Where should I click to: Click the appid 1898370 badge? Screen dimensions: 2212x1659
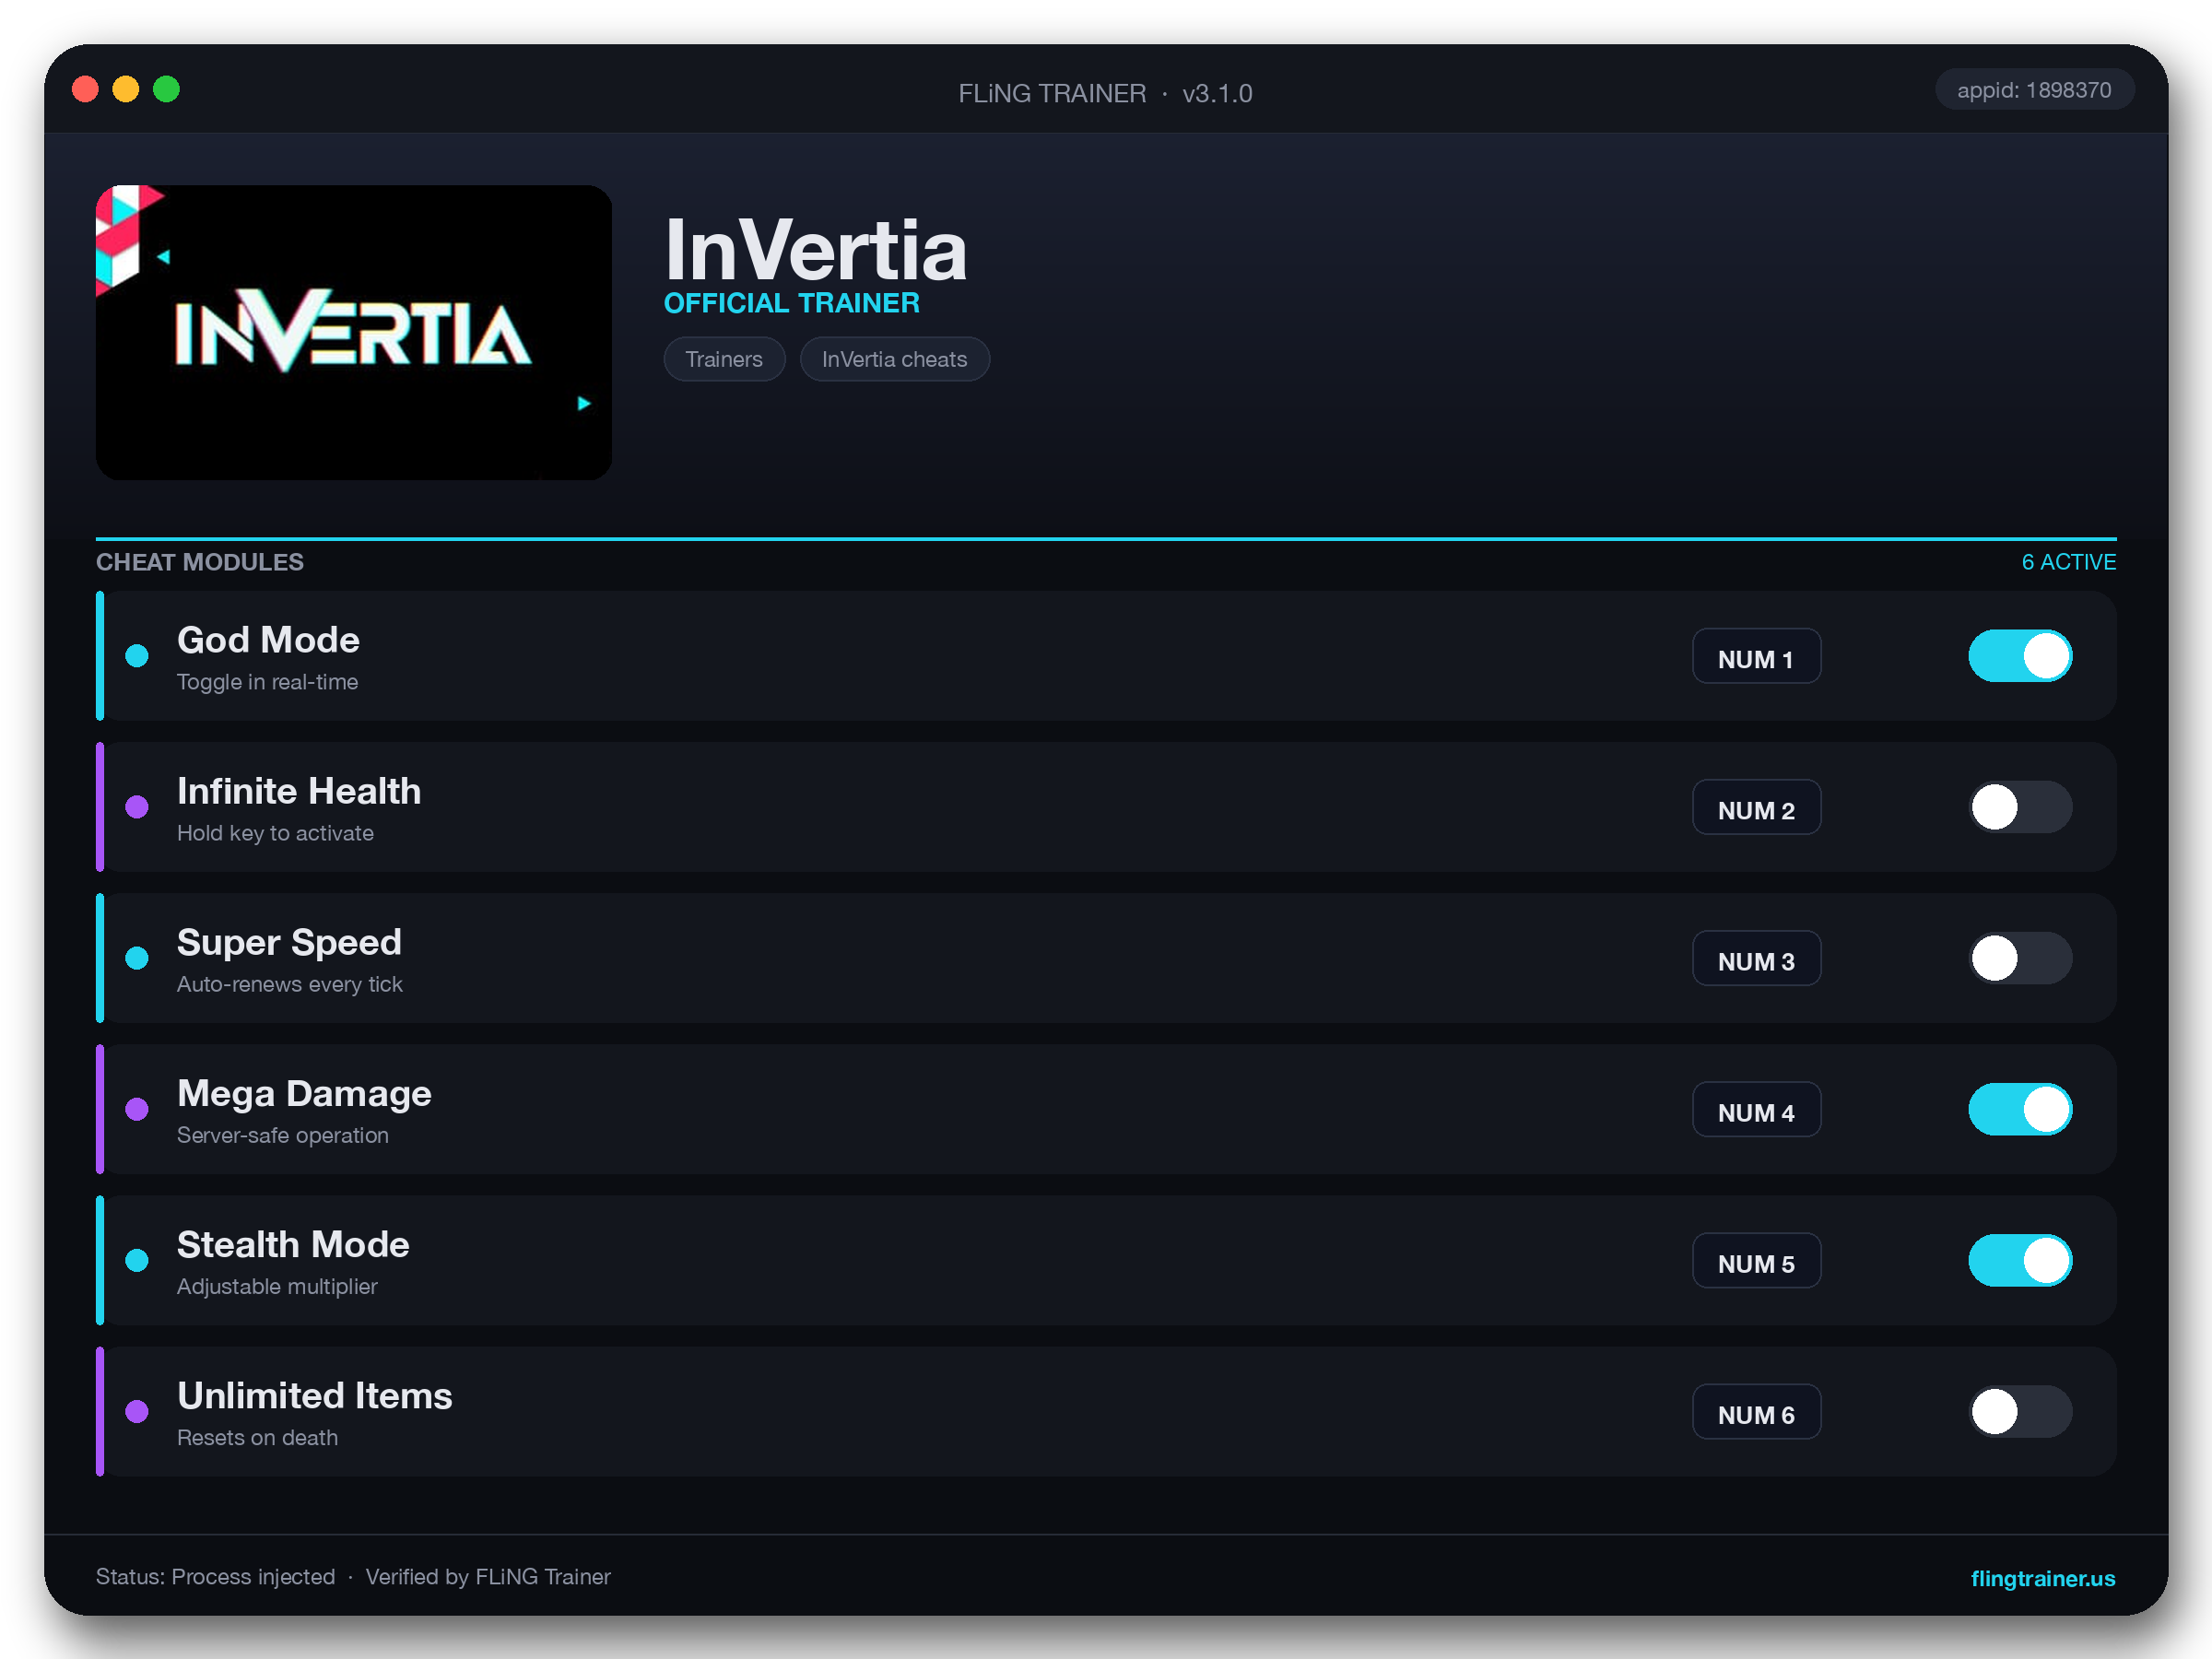2034,90
